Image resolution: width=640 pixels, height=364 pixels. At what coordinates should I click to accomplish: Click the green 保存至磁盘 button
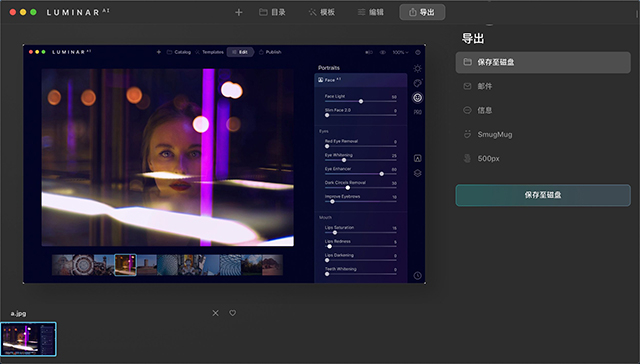[543, 195]
